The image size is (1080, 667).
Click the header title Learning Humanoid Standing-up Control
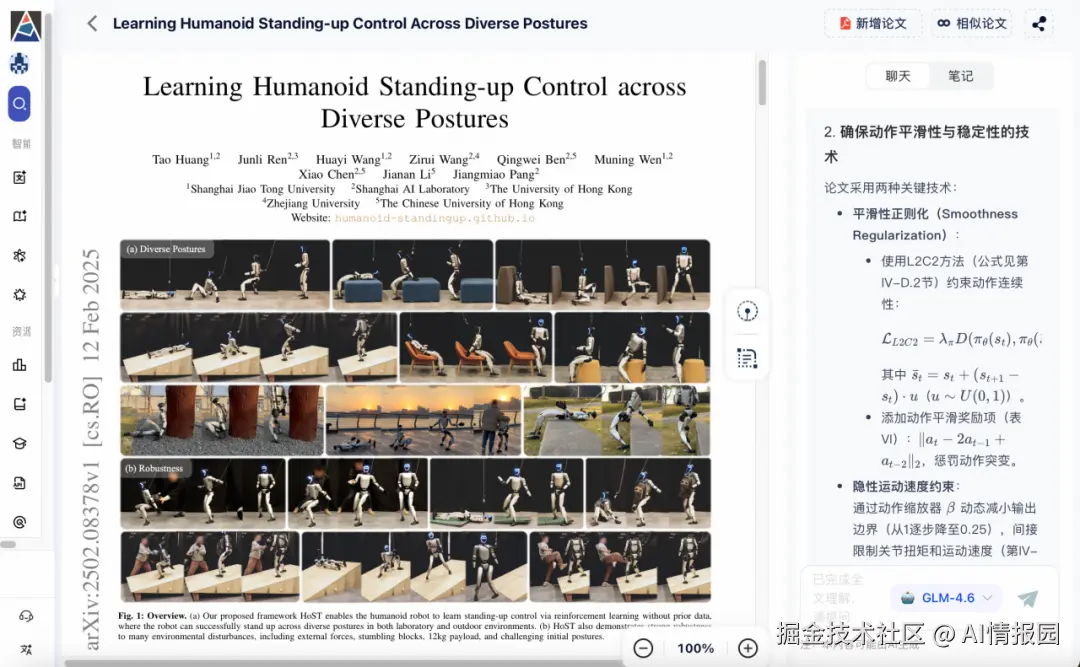point(350,23)
